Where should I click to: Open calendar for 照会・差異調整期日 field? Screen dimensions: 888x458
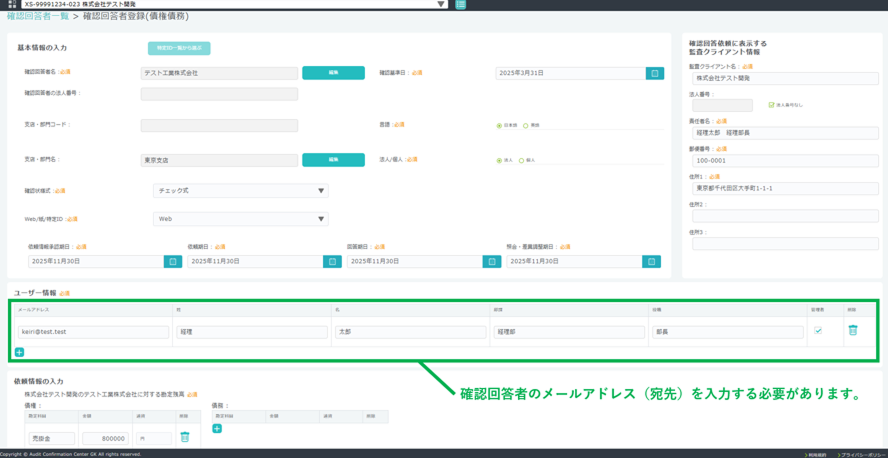tap(652, 261)
